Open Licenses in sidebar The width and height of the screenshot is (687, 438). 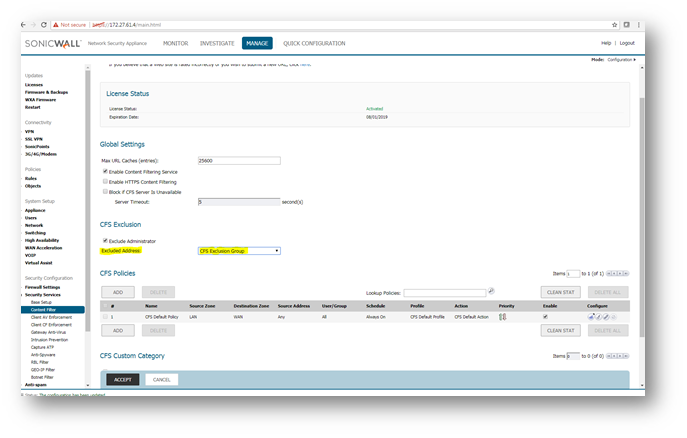click(x=34, y=85)
